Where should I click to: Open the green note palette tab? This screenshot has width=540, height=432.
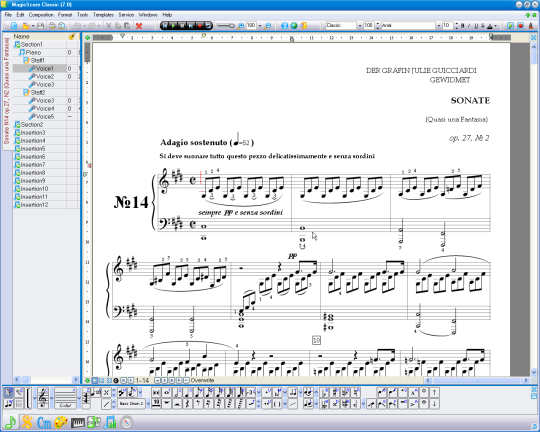pos(10,422)
